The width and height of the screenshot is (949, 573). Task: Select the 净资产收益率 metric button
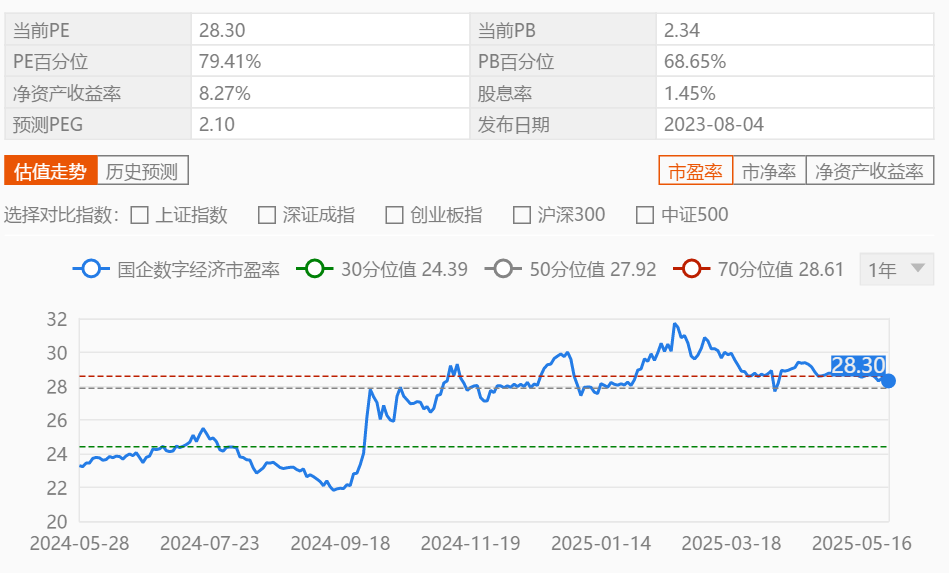pyautogui.click(x=869, y=171)
